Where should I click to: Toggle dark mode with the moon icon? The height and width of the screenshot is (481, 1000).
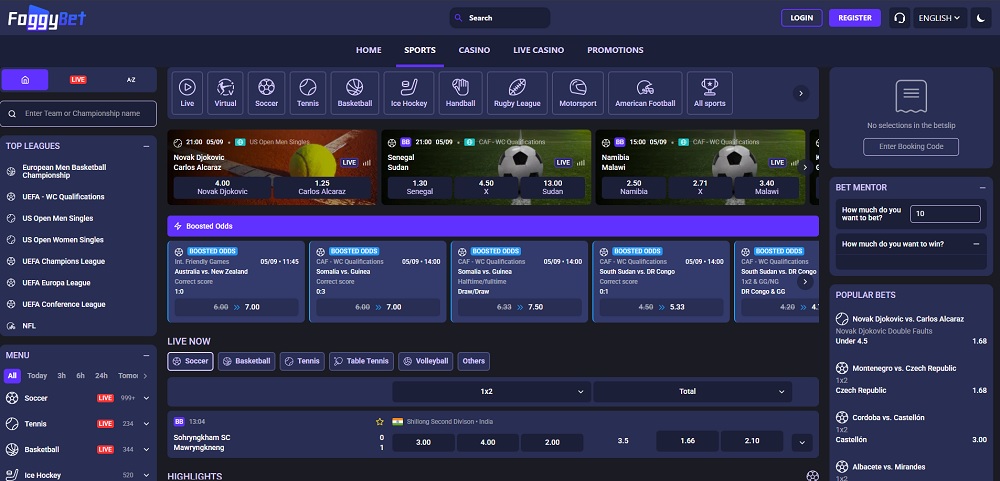(979, 18)
